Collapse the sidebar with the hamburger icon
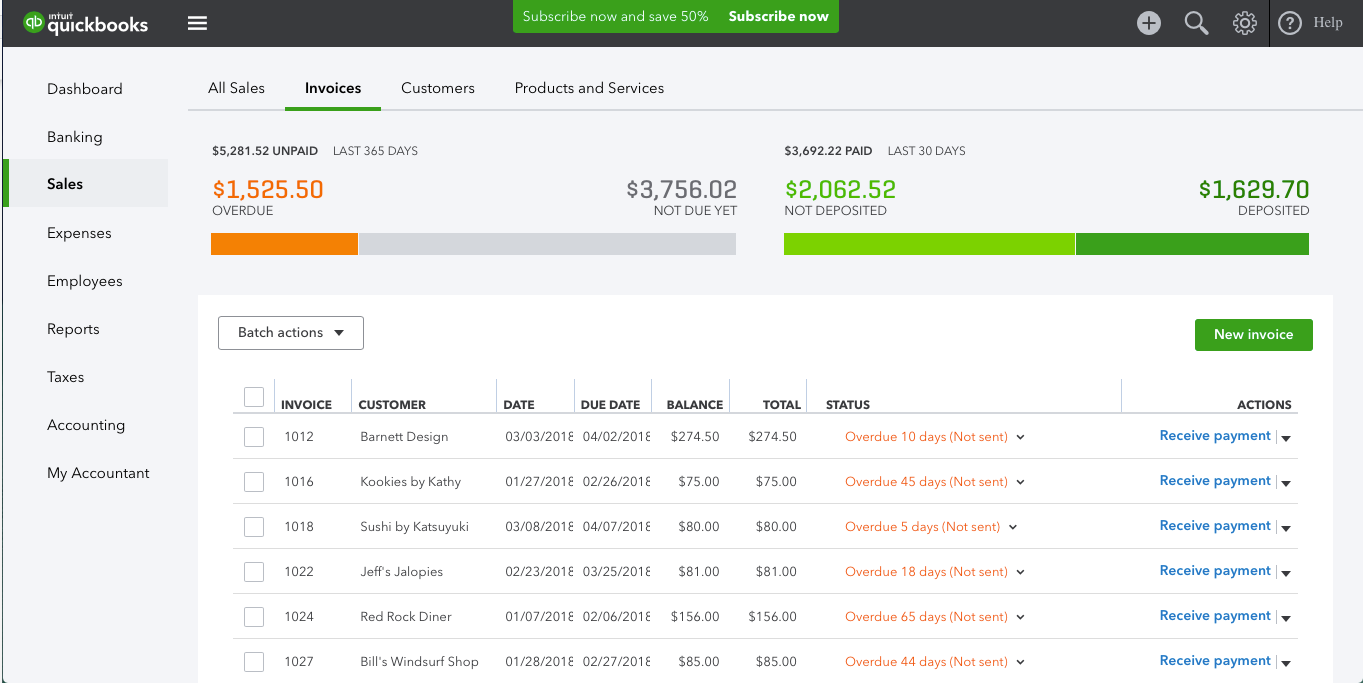The image size is (1363, 683). pos(197,22)
